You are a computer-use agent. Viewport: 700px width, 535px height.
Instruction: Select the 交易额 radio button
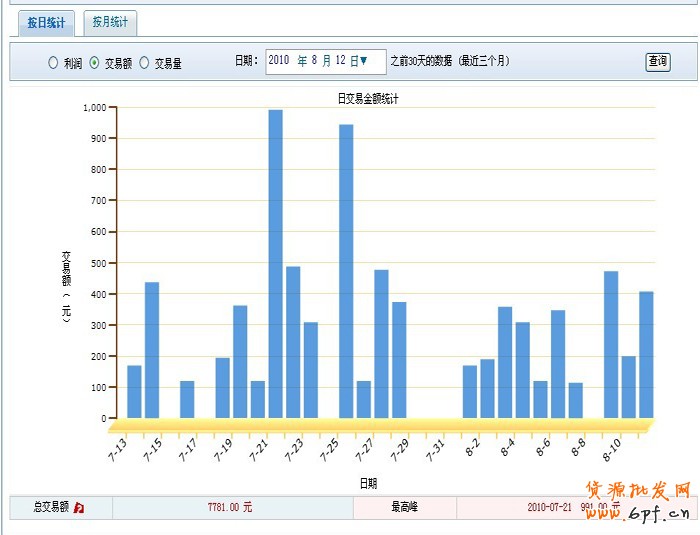point(94,63)
